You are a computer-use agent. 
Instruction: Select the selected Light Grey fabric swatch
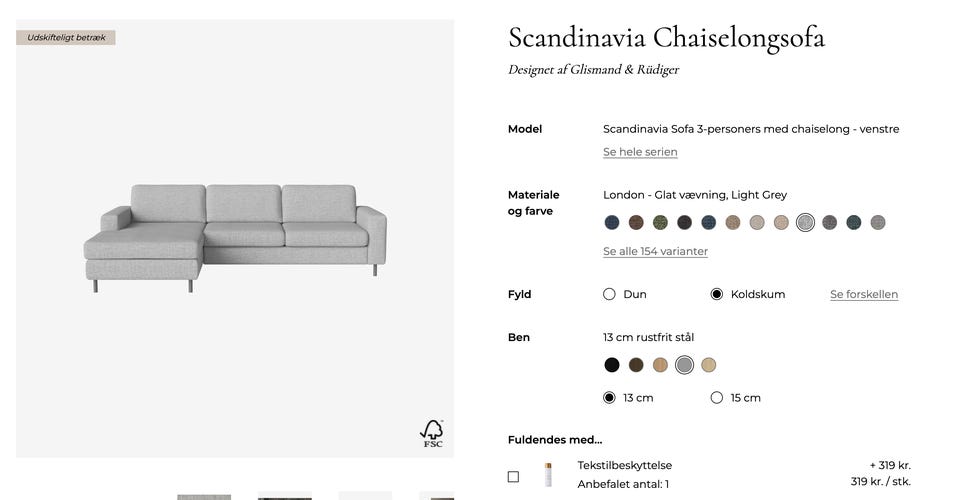tap(805, 223)
